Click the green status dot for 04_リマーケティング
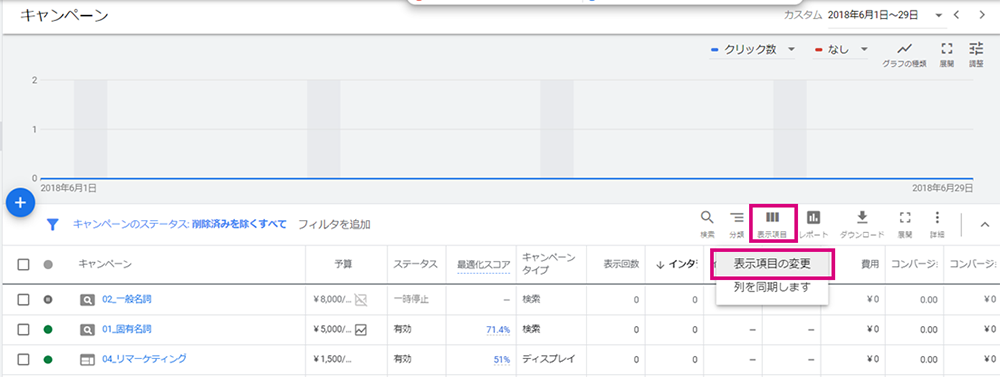 pos(48,360)
